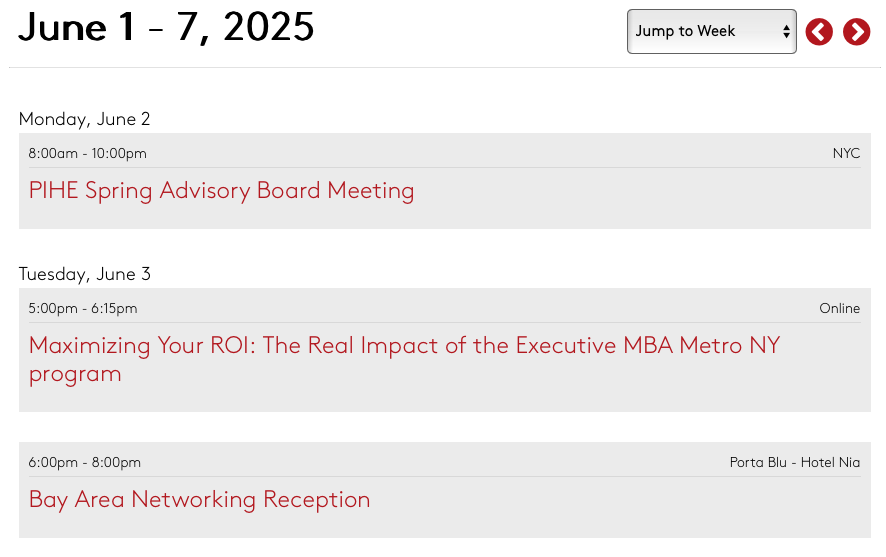Click empty area in Bay Area Reception card

[x=622, y=508]
